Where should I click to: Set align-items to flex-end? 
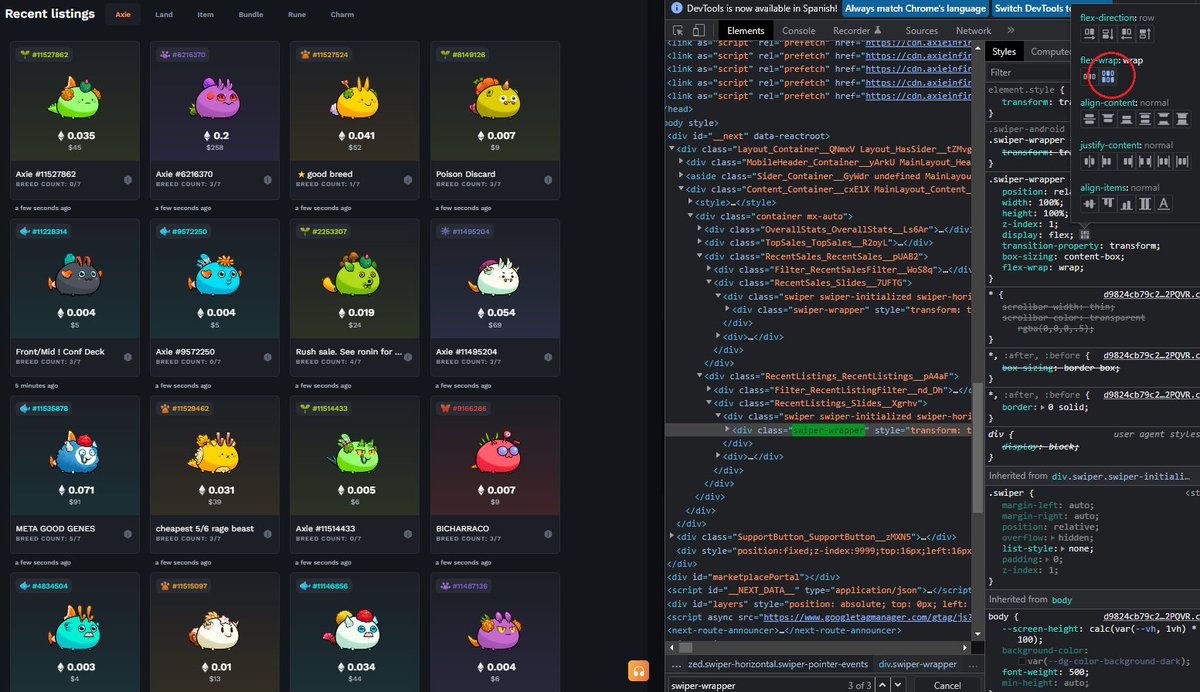[1125, 204]
